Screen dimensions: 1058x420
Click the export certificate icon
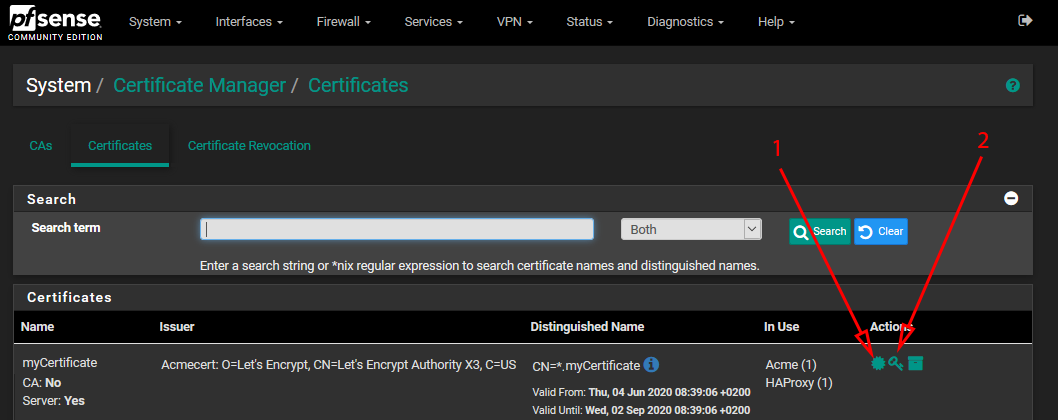pos(878,363)
